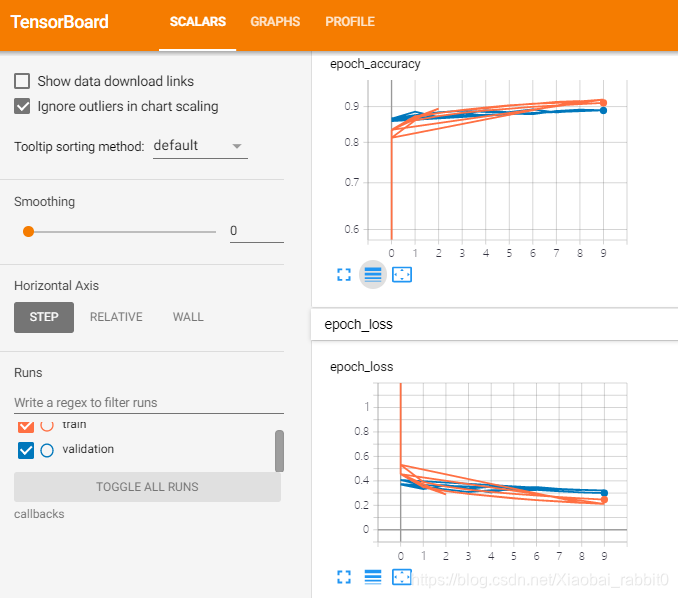
Task: Click the Smoothing slider handle
Action: [29, 231]
